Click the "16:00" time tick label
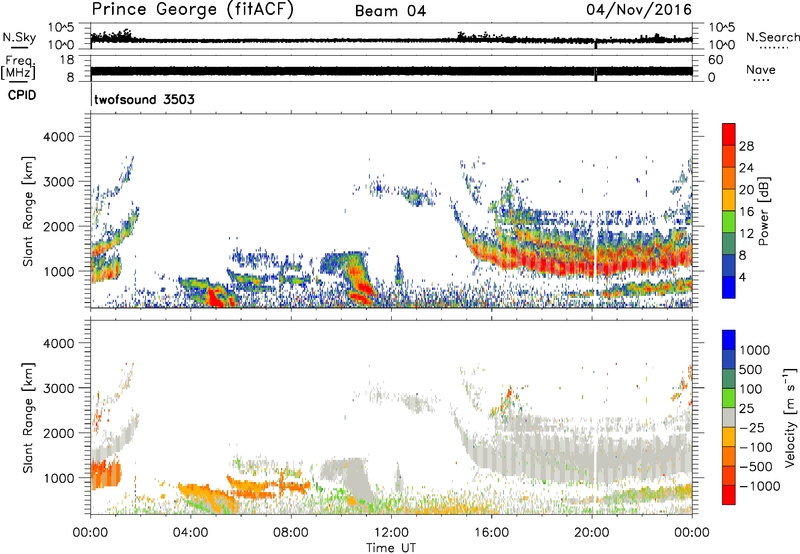Image resolution: width=800 pixels, height=554 pixels. tap(491, 533)
